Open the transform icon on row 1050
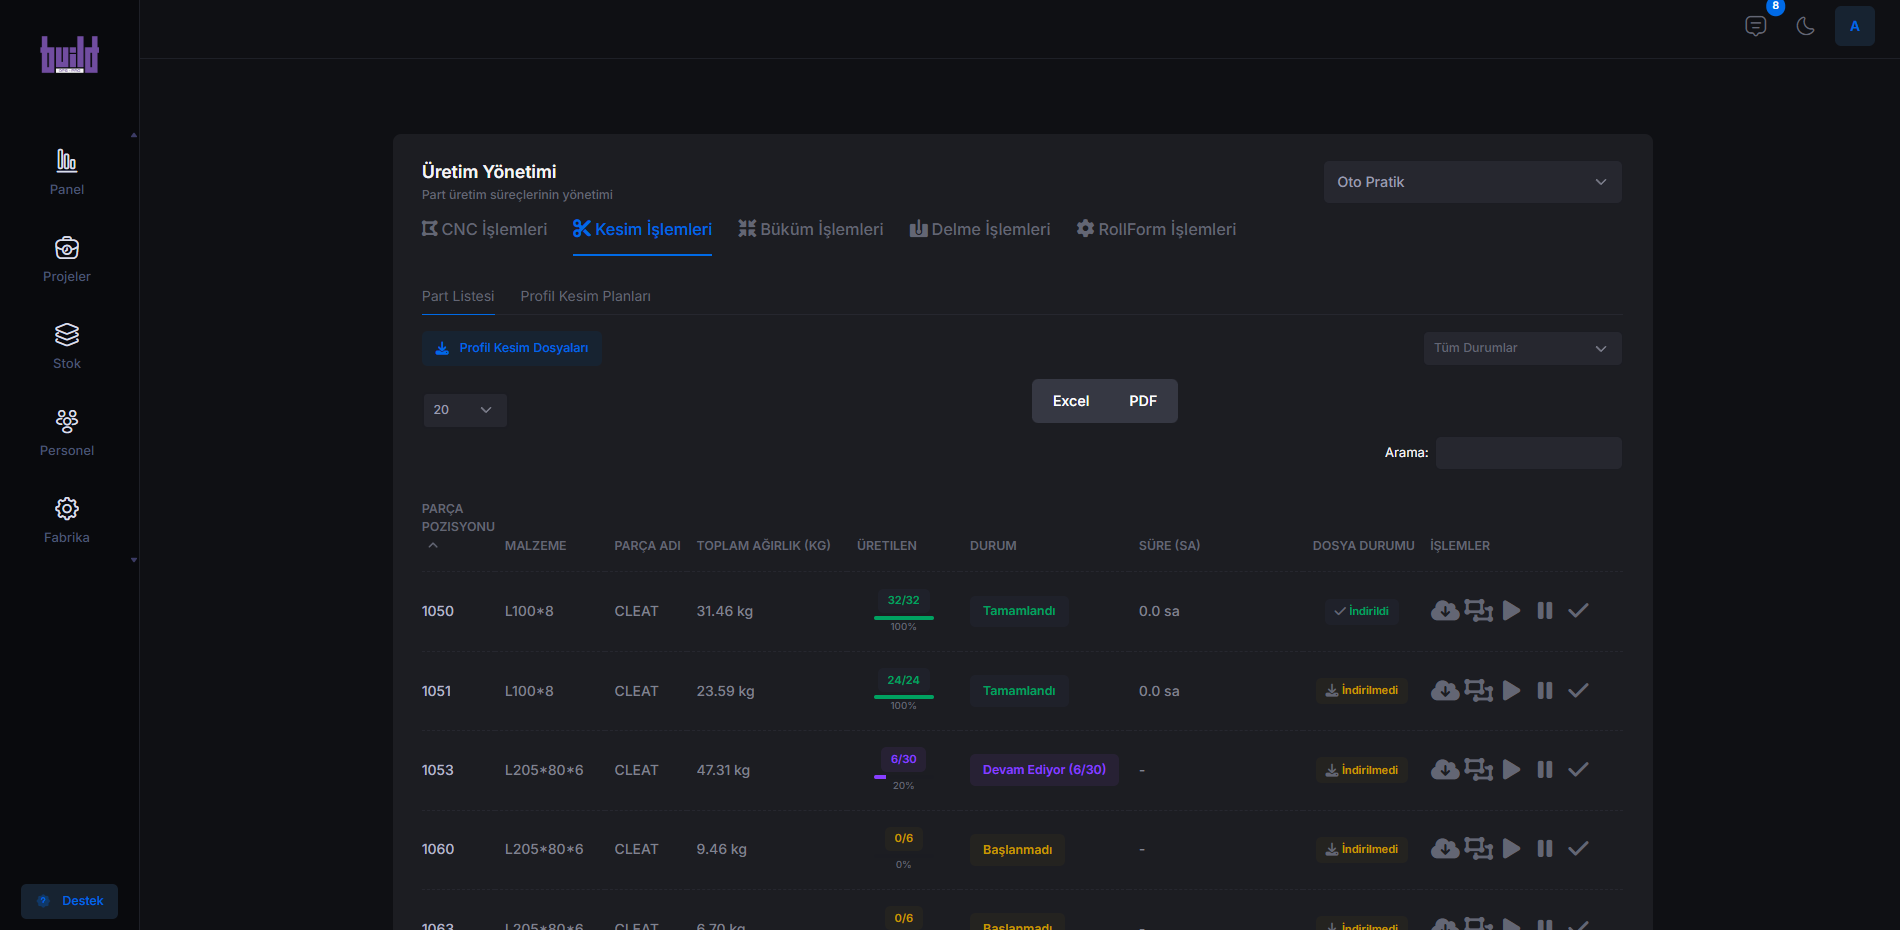 [1478, 610]
